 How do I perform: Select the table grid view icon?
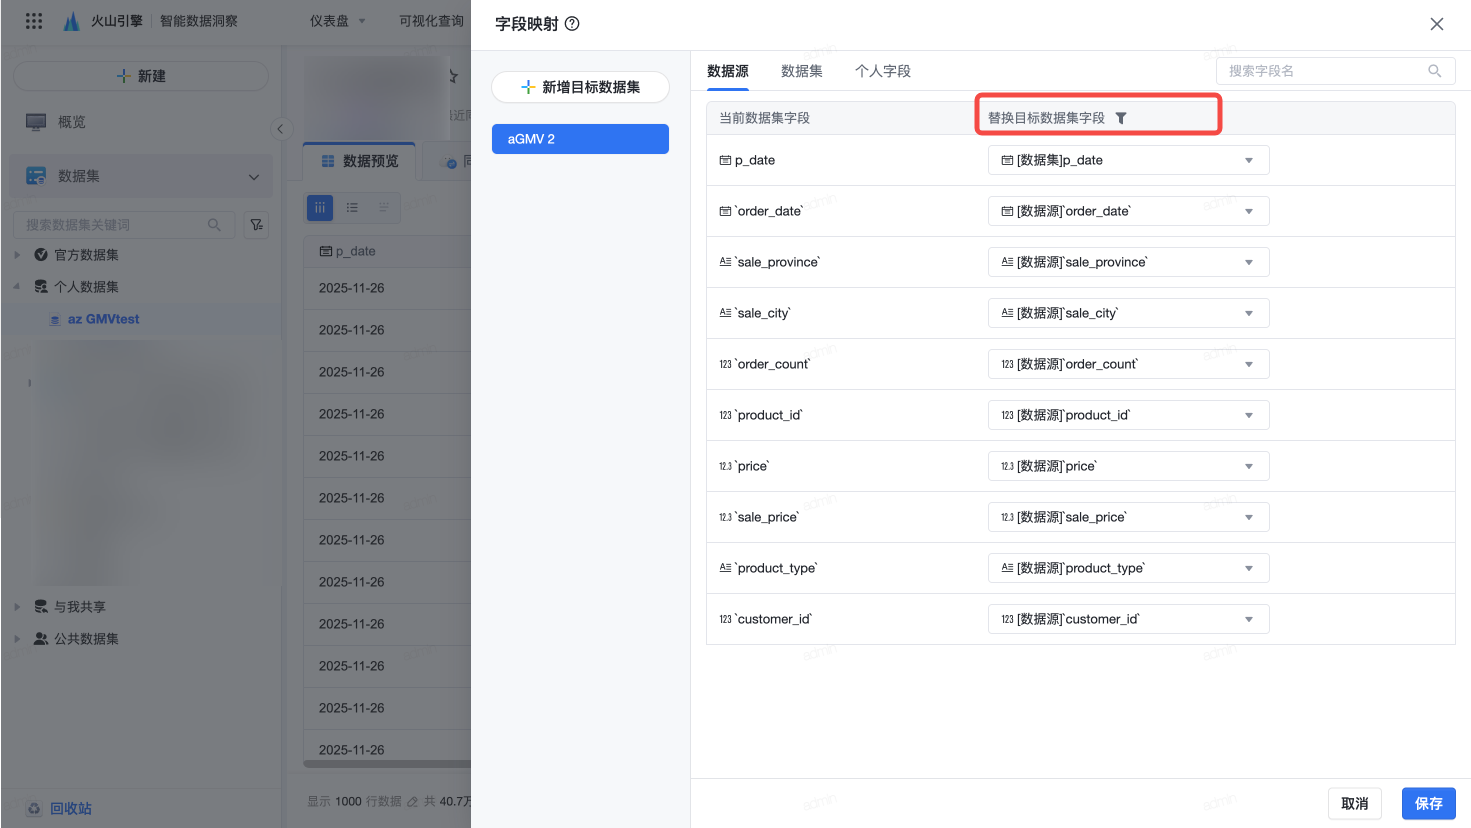click(319, 208)
